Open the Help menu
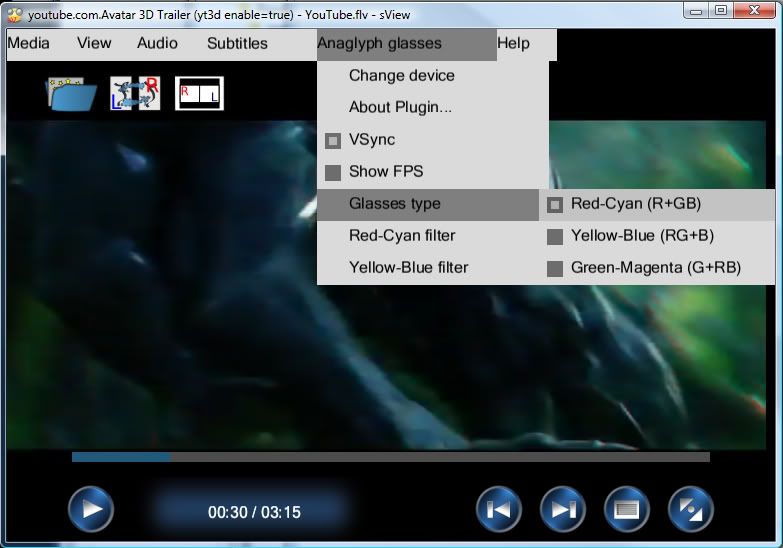The height and width of the screenshot is (548, 783). pos(513,43)
